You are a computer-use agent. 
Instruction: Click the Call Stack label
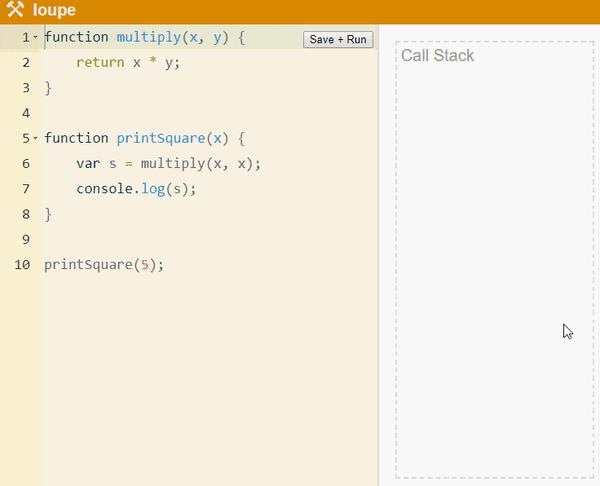point(437,55)
